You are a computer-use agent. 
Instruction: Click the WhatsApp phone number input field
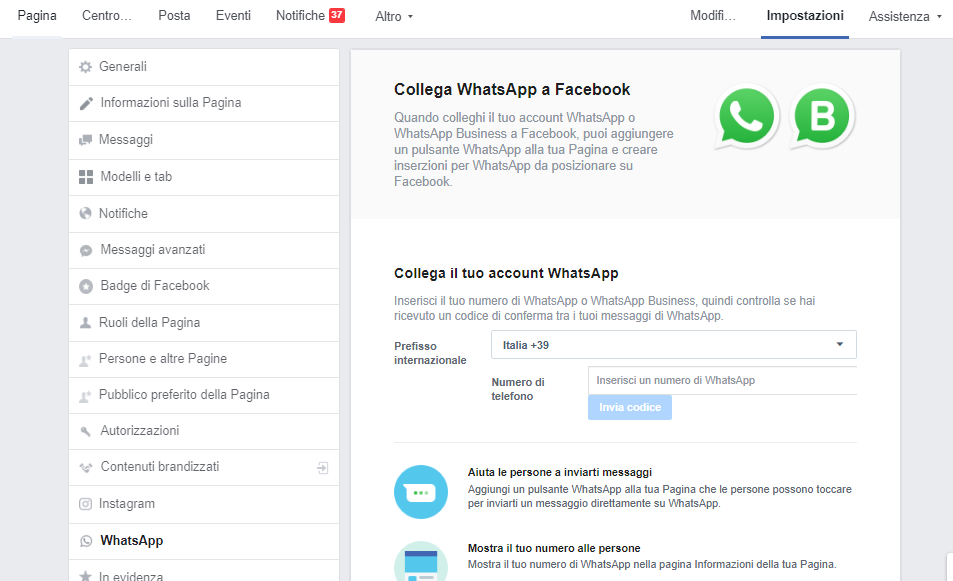coord(722,380)
